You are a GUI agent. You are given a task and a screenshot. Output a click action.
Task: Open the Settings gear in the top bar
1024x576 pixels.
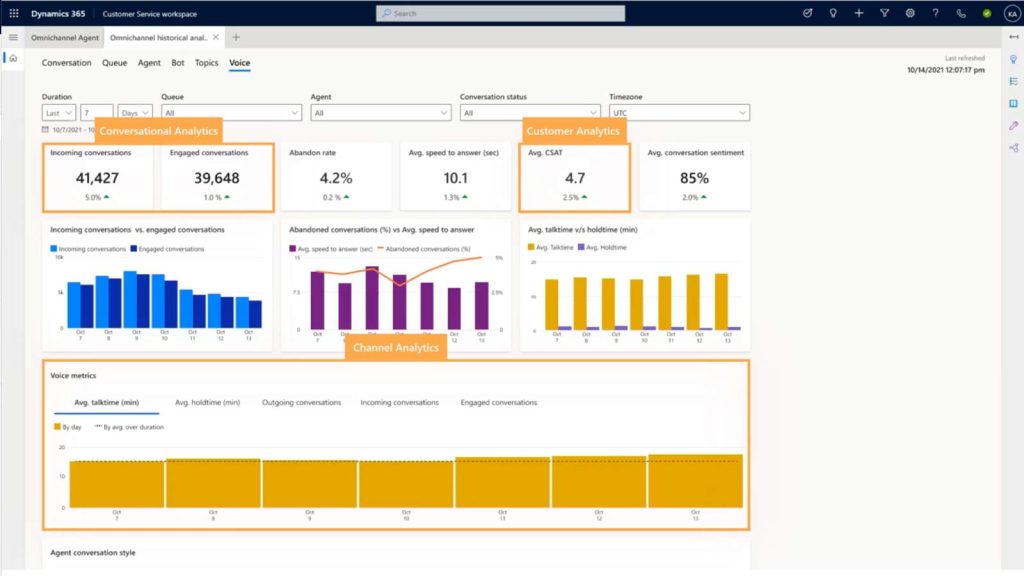[x=912, y=13]
